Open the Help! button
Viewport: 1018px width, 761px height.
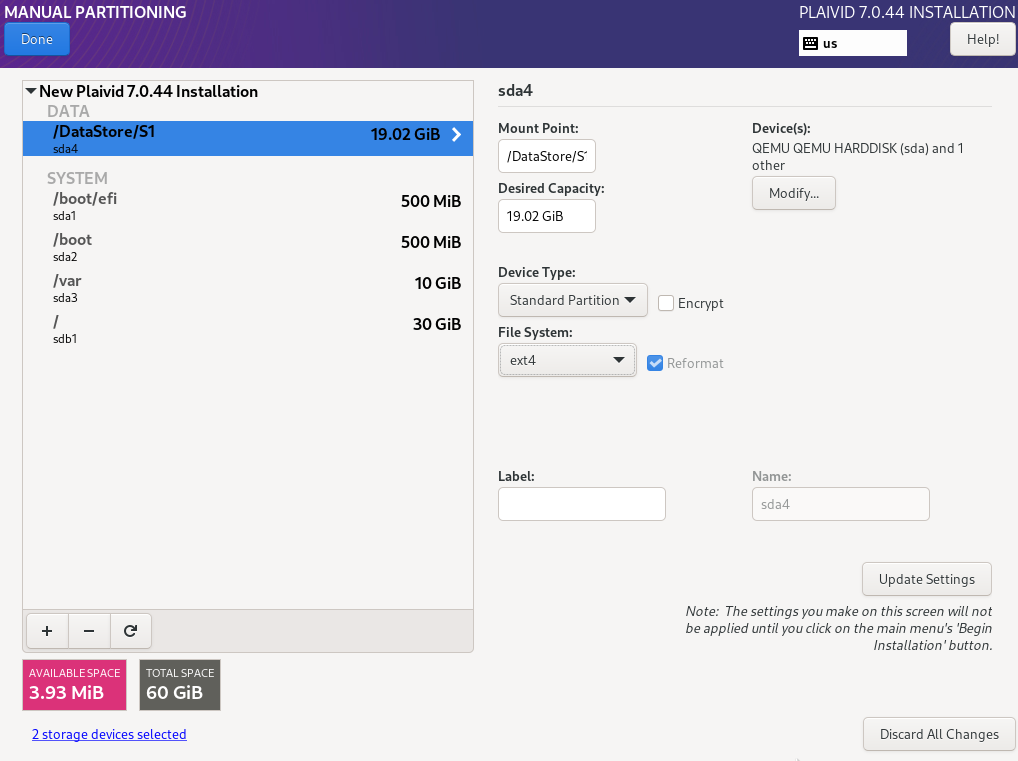982,39
